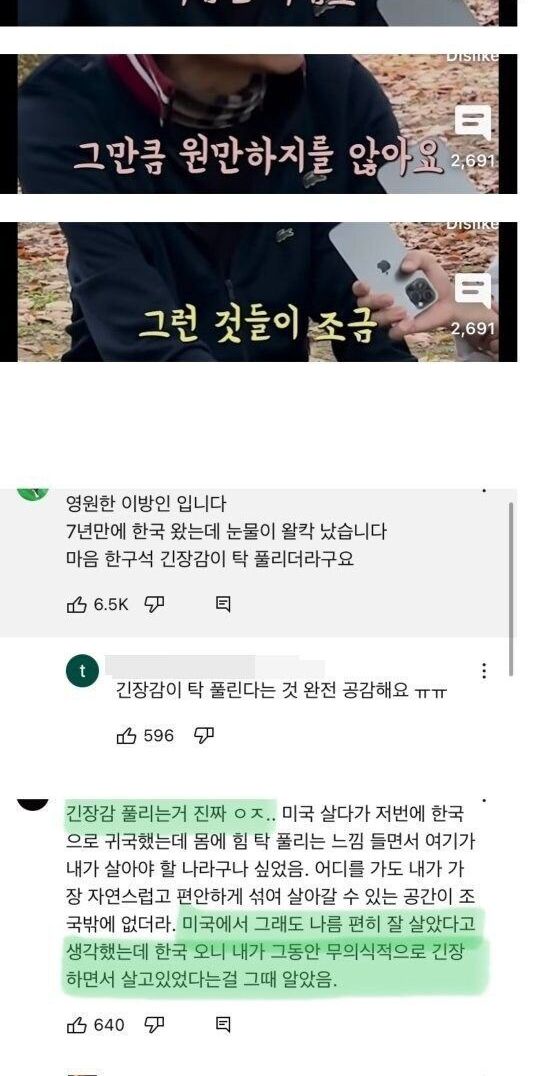Image resolution: width=538 pixels, height=1076 pixels.
Task: Open comments icon on 원만하지를 않아요 frame
Action: click(x=473, y=124)
